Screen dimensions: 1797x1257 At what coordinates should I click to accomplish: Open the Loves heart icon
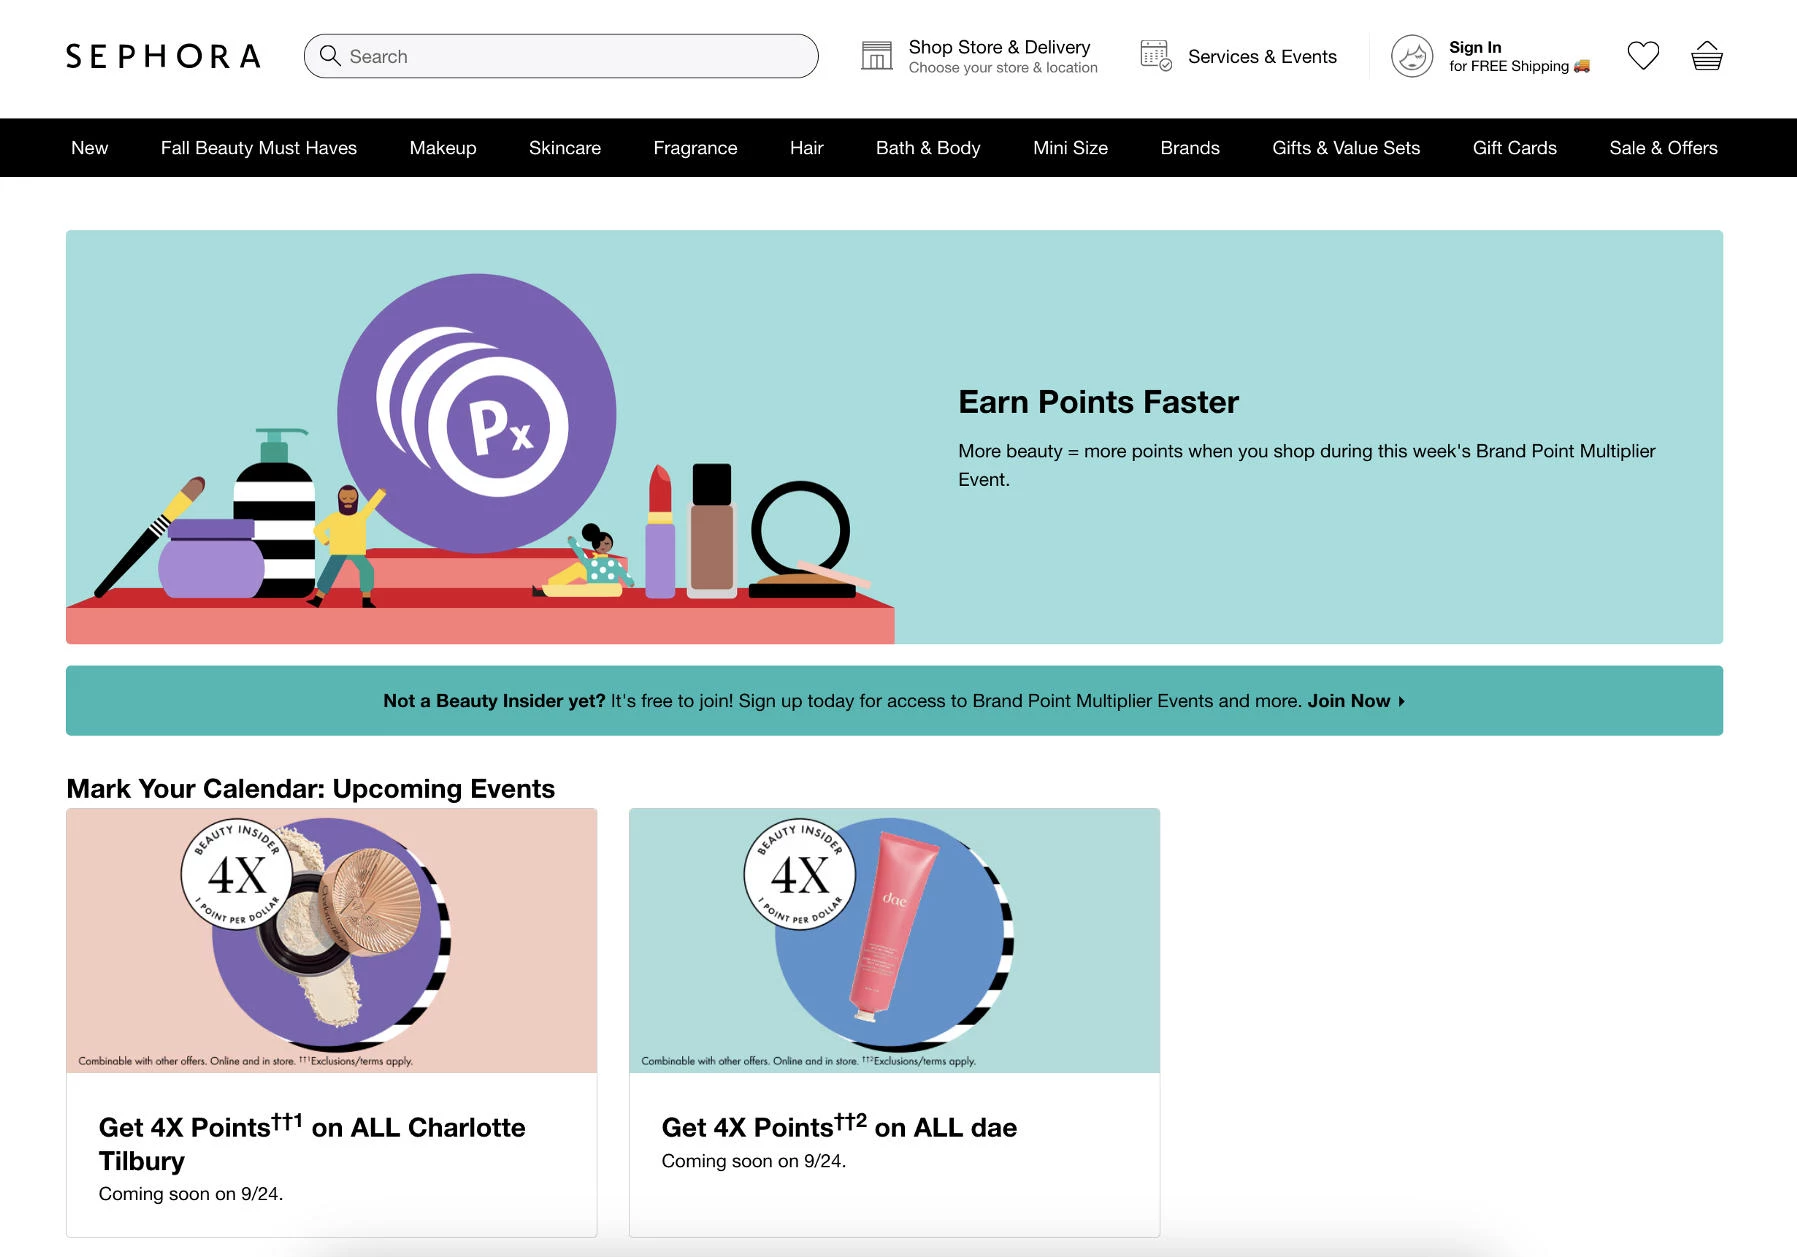(x=1643, y=56)
